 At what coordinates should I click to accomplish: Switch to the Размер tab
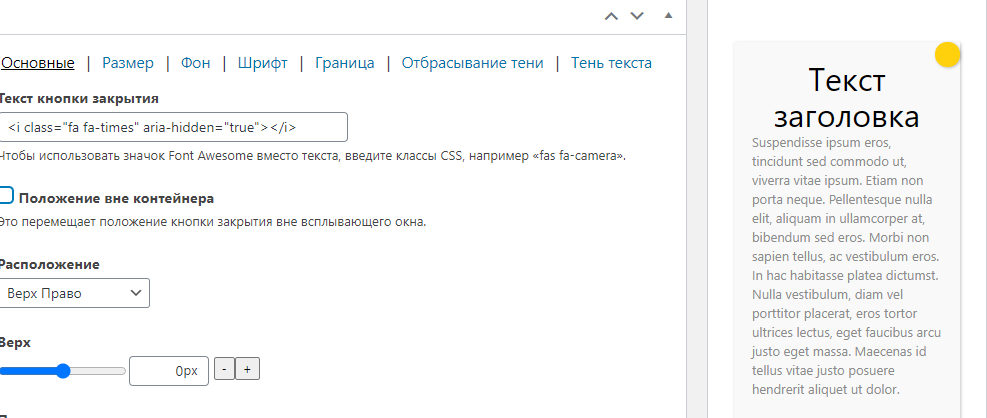tap(128, 63)
